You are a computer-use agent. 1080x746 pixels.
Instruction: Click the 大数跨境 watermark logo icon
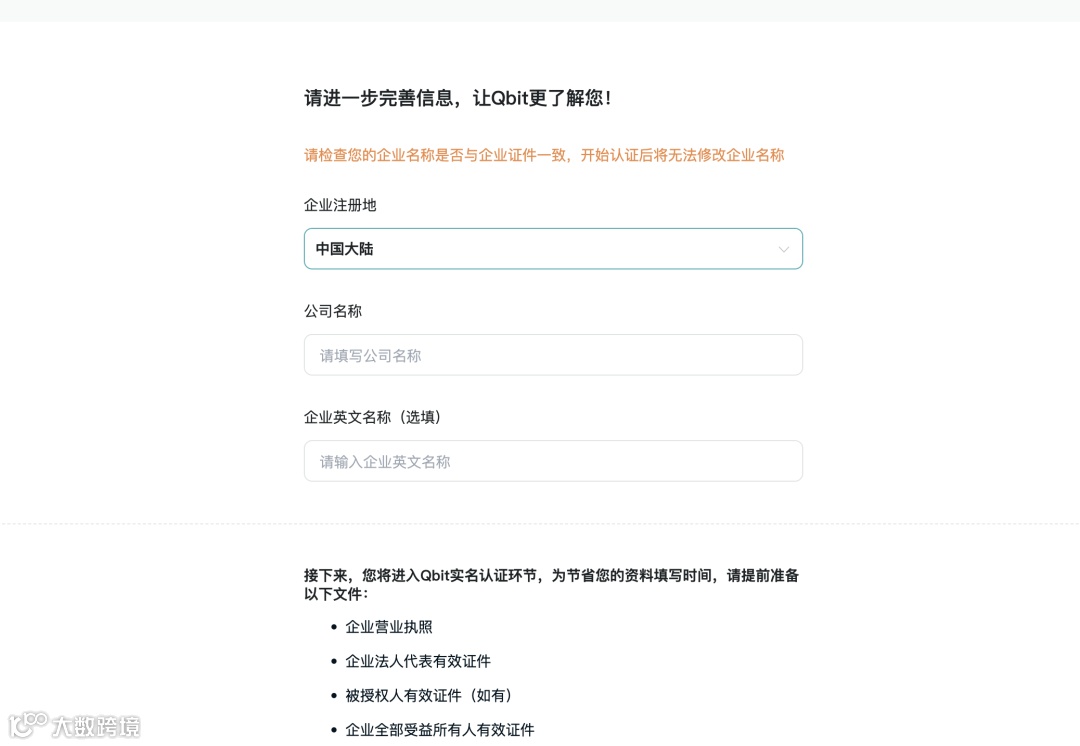click(x=28, y=724)
